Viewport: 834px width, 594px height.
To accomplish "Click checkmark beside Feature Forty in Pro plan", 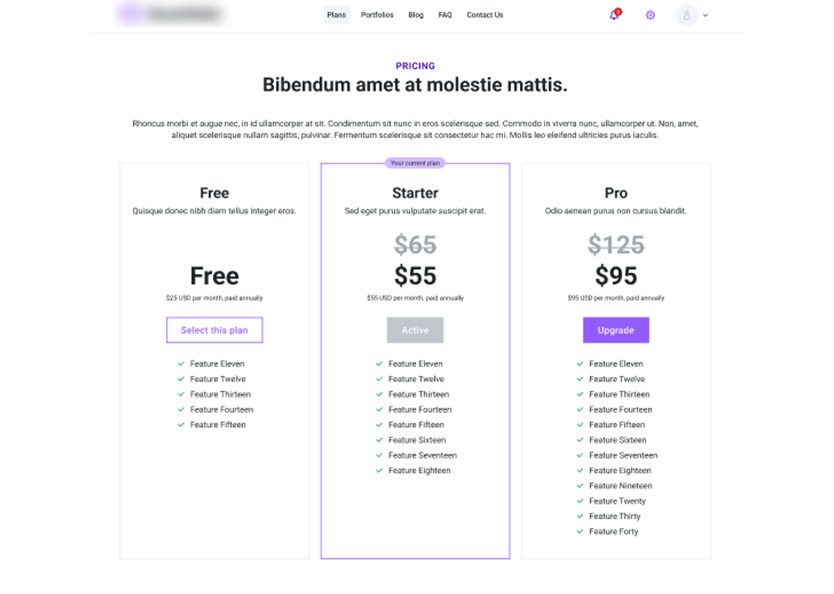I will tap(580, 532).
